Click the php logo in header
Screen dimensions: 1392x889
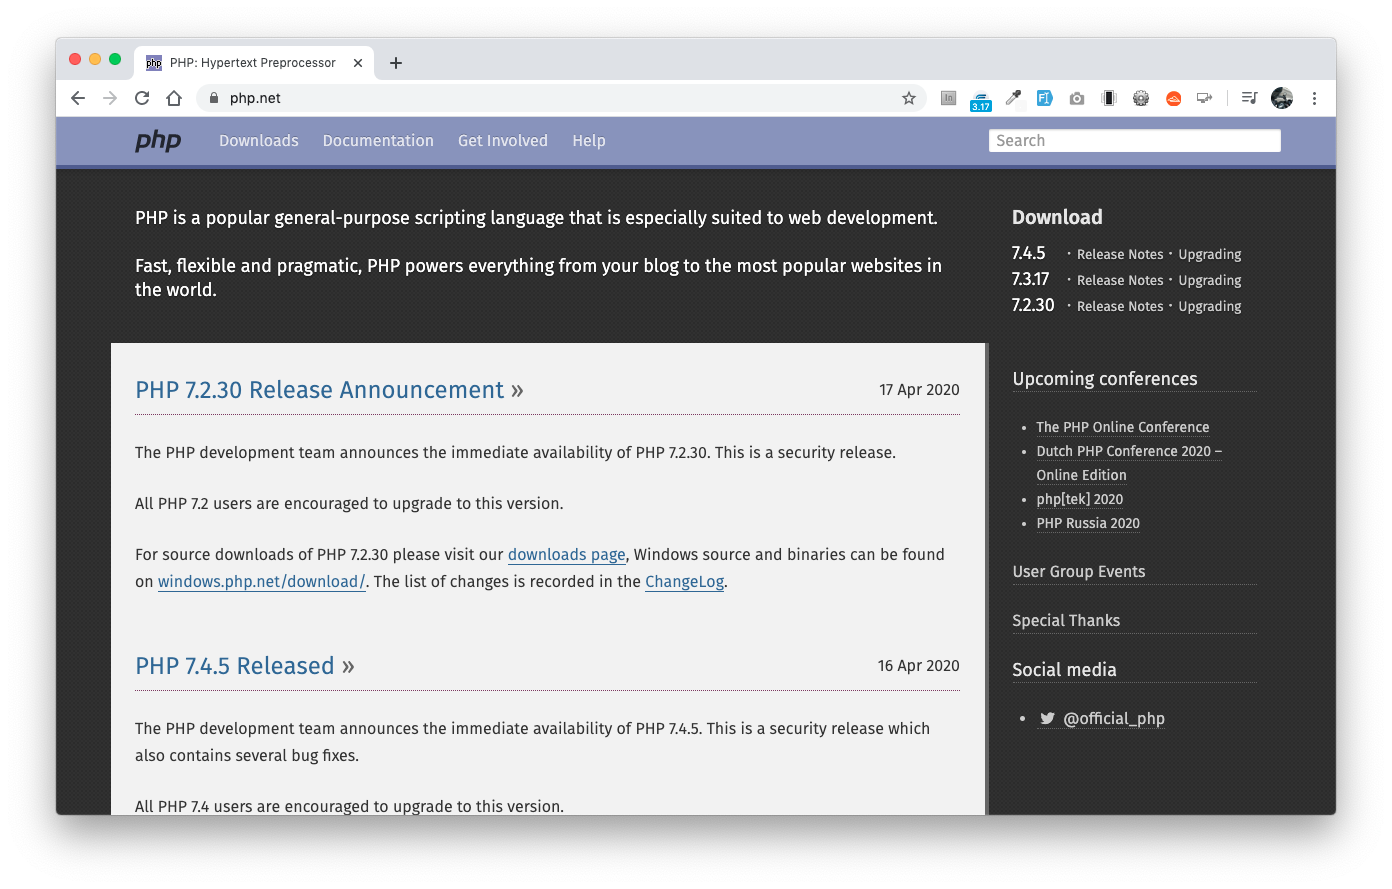click(x=158, y=141)
